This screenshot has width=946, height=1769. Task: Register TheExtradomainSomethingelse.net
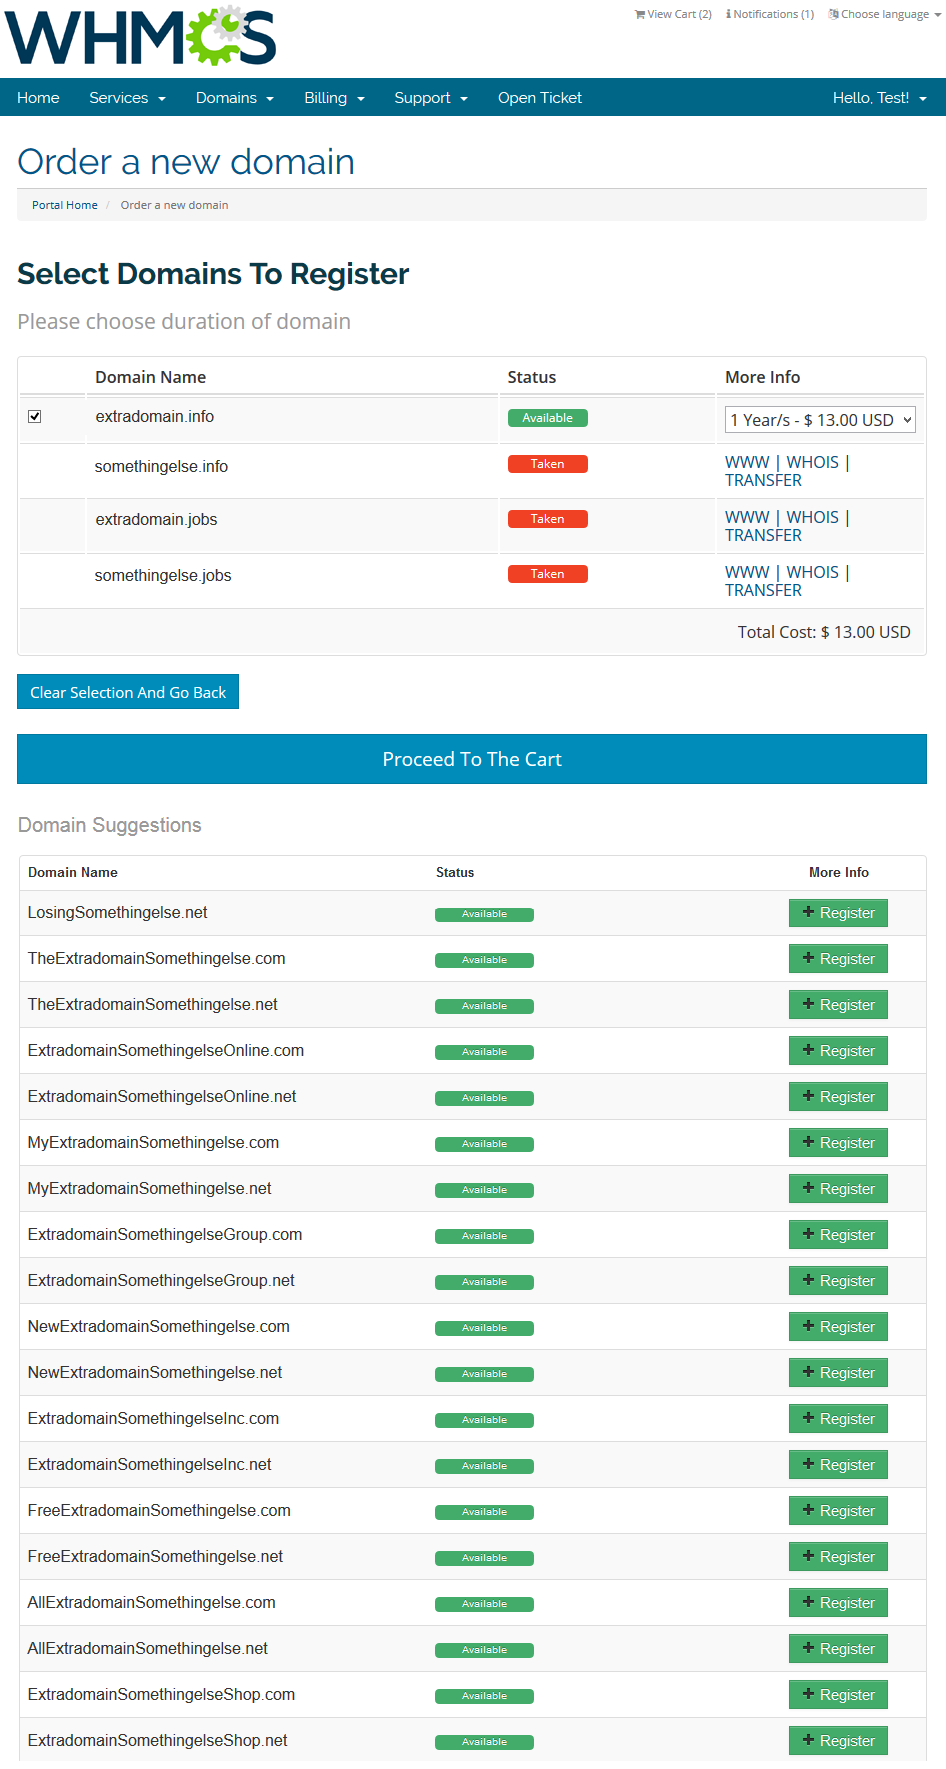[x=838, y=1005]
